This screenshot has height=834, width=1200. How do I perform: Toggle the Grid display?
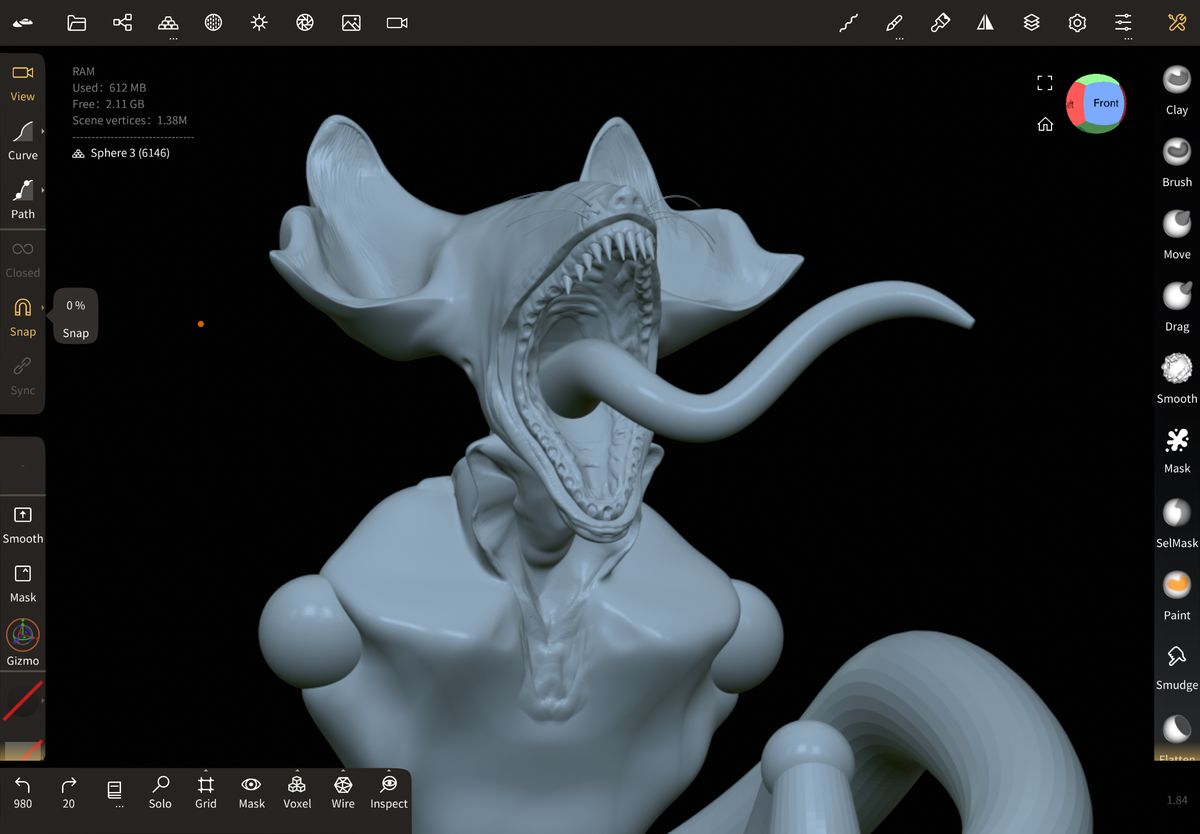click(x=206, y=792)
